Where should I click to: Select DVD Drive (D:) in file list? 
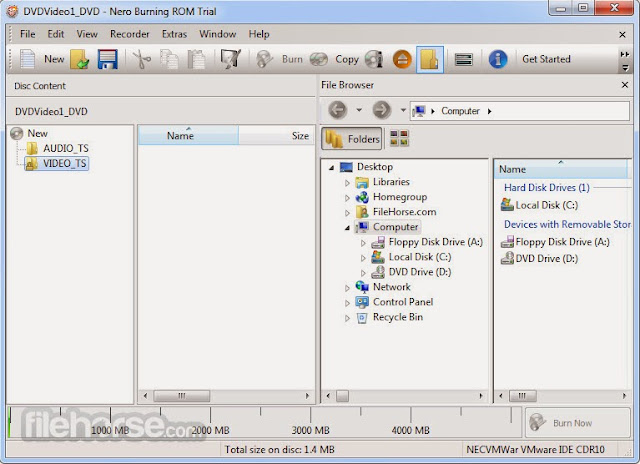540,258
